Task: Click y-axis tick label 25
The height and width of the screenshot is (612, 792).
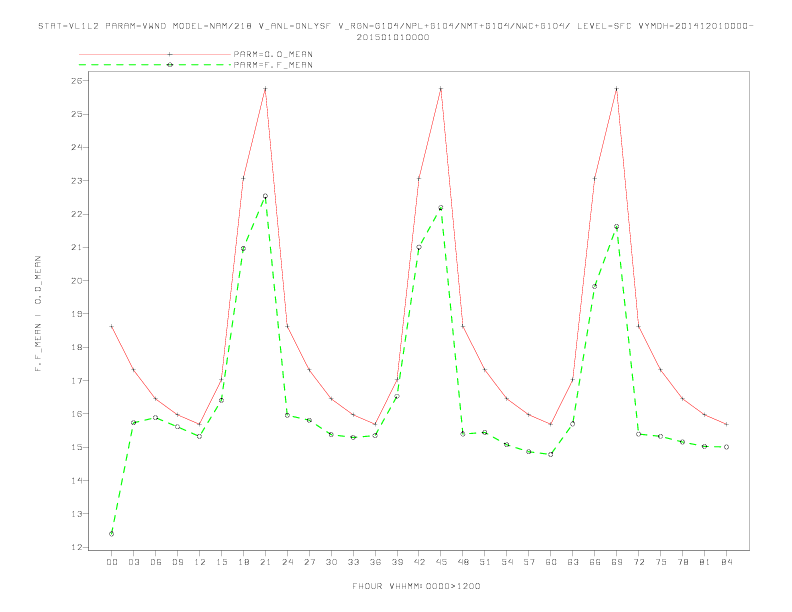Action: [x=77, y=114]
